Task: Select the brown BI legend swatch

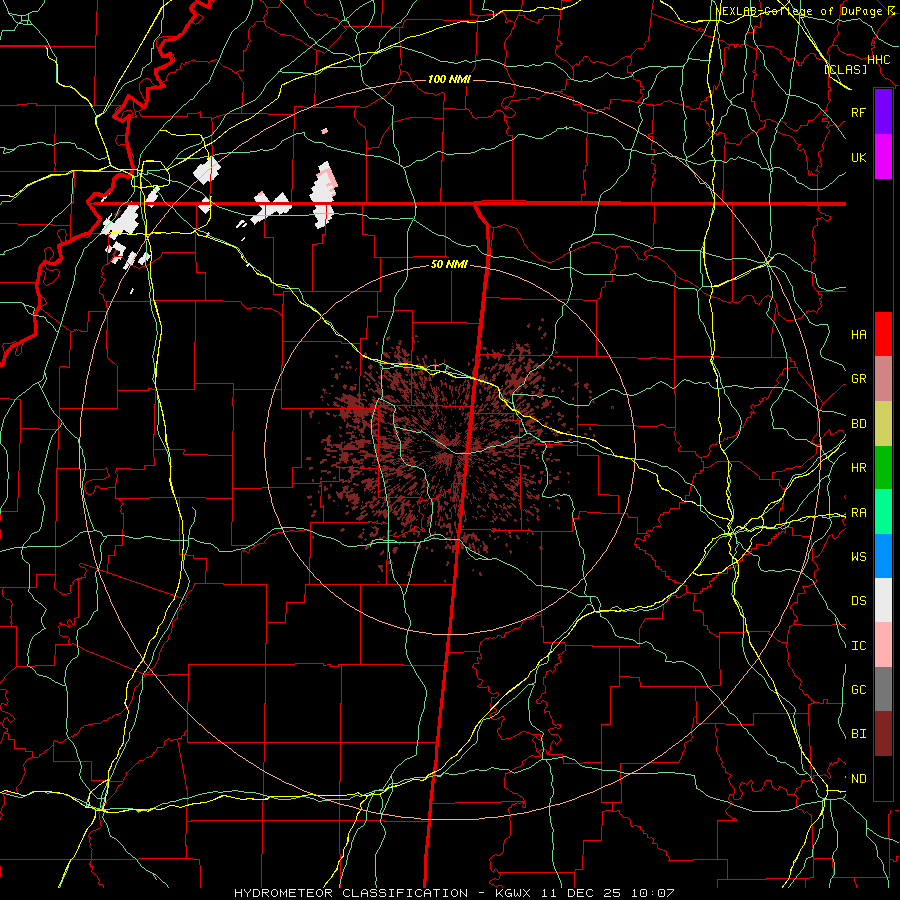Action: [x=883, y=734]
